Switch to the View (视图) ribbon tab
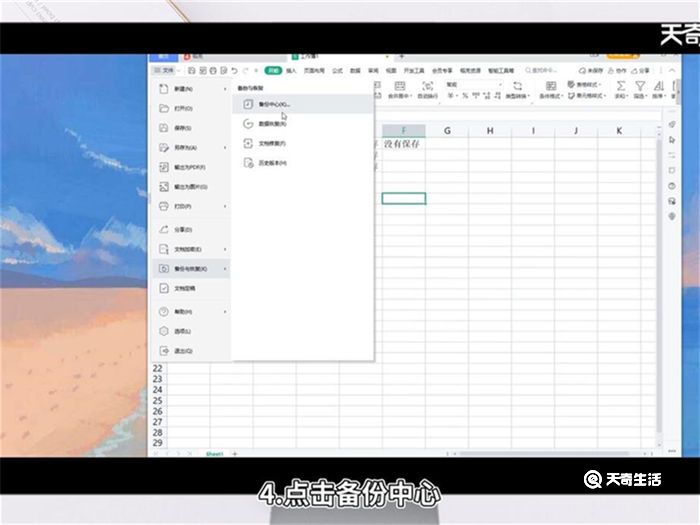The height and width of the screenshot is (525, 700). (391, 71)
